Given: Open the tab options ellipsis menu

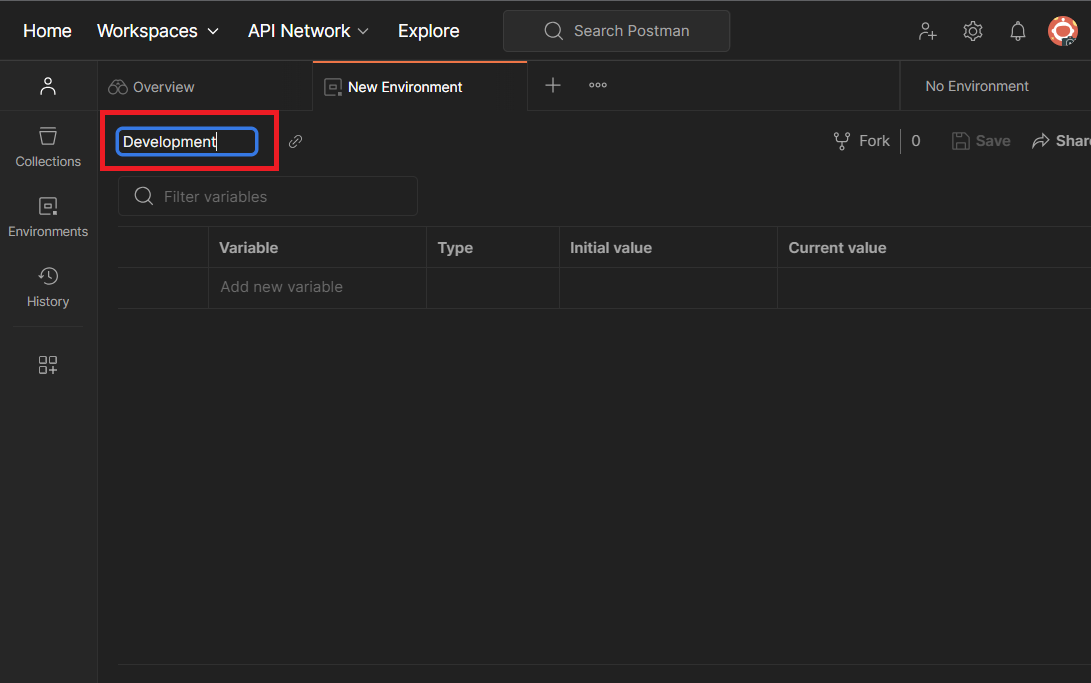Looking at the screenshot, I should coord(598,85).
